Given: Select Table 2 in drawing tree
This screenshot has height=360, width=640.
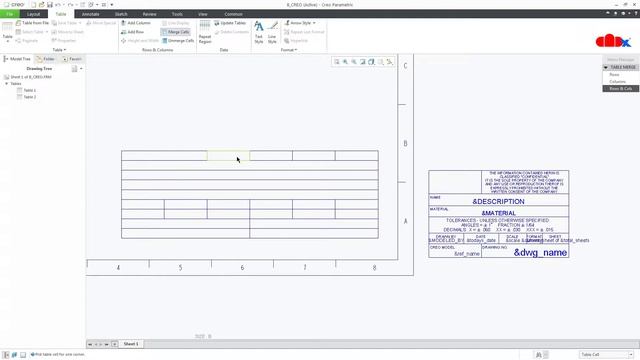Looking at the screenshot, I should [x=27, y=97].
